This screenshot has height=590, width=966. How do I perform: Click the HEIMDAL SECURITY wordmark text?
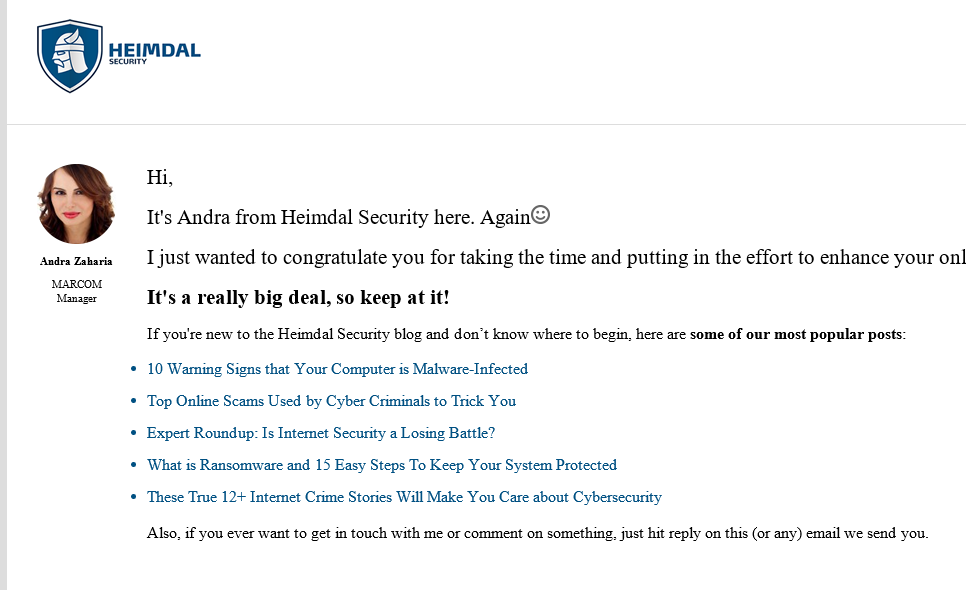(154, 52)
